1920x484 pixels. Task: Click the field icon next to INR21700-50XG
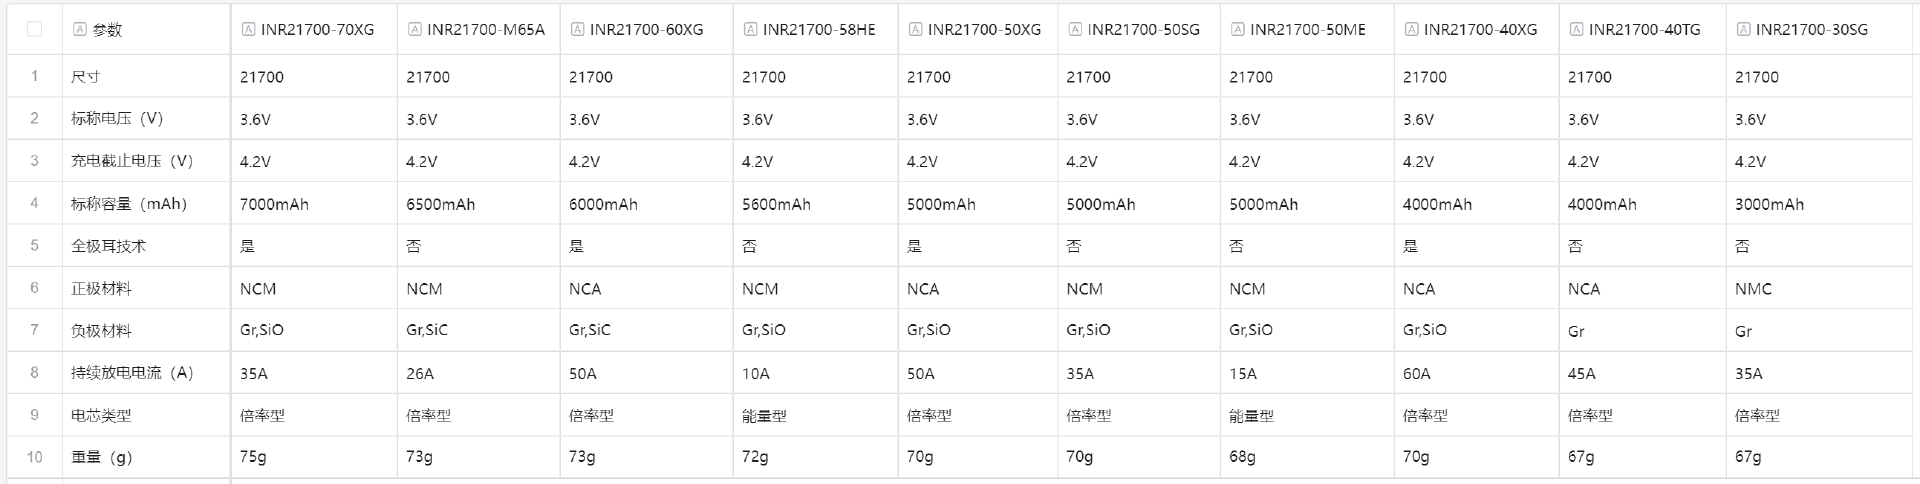tap(915, 30)
